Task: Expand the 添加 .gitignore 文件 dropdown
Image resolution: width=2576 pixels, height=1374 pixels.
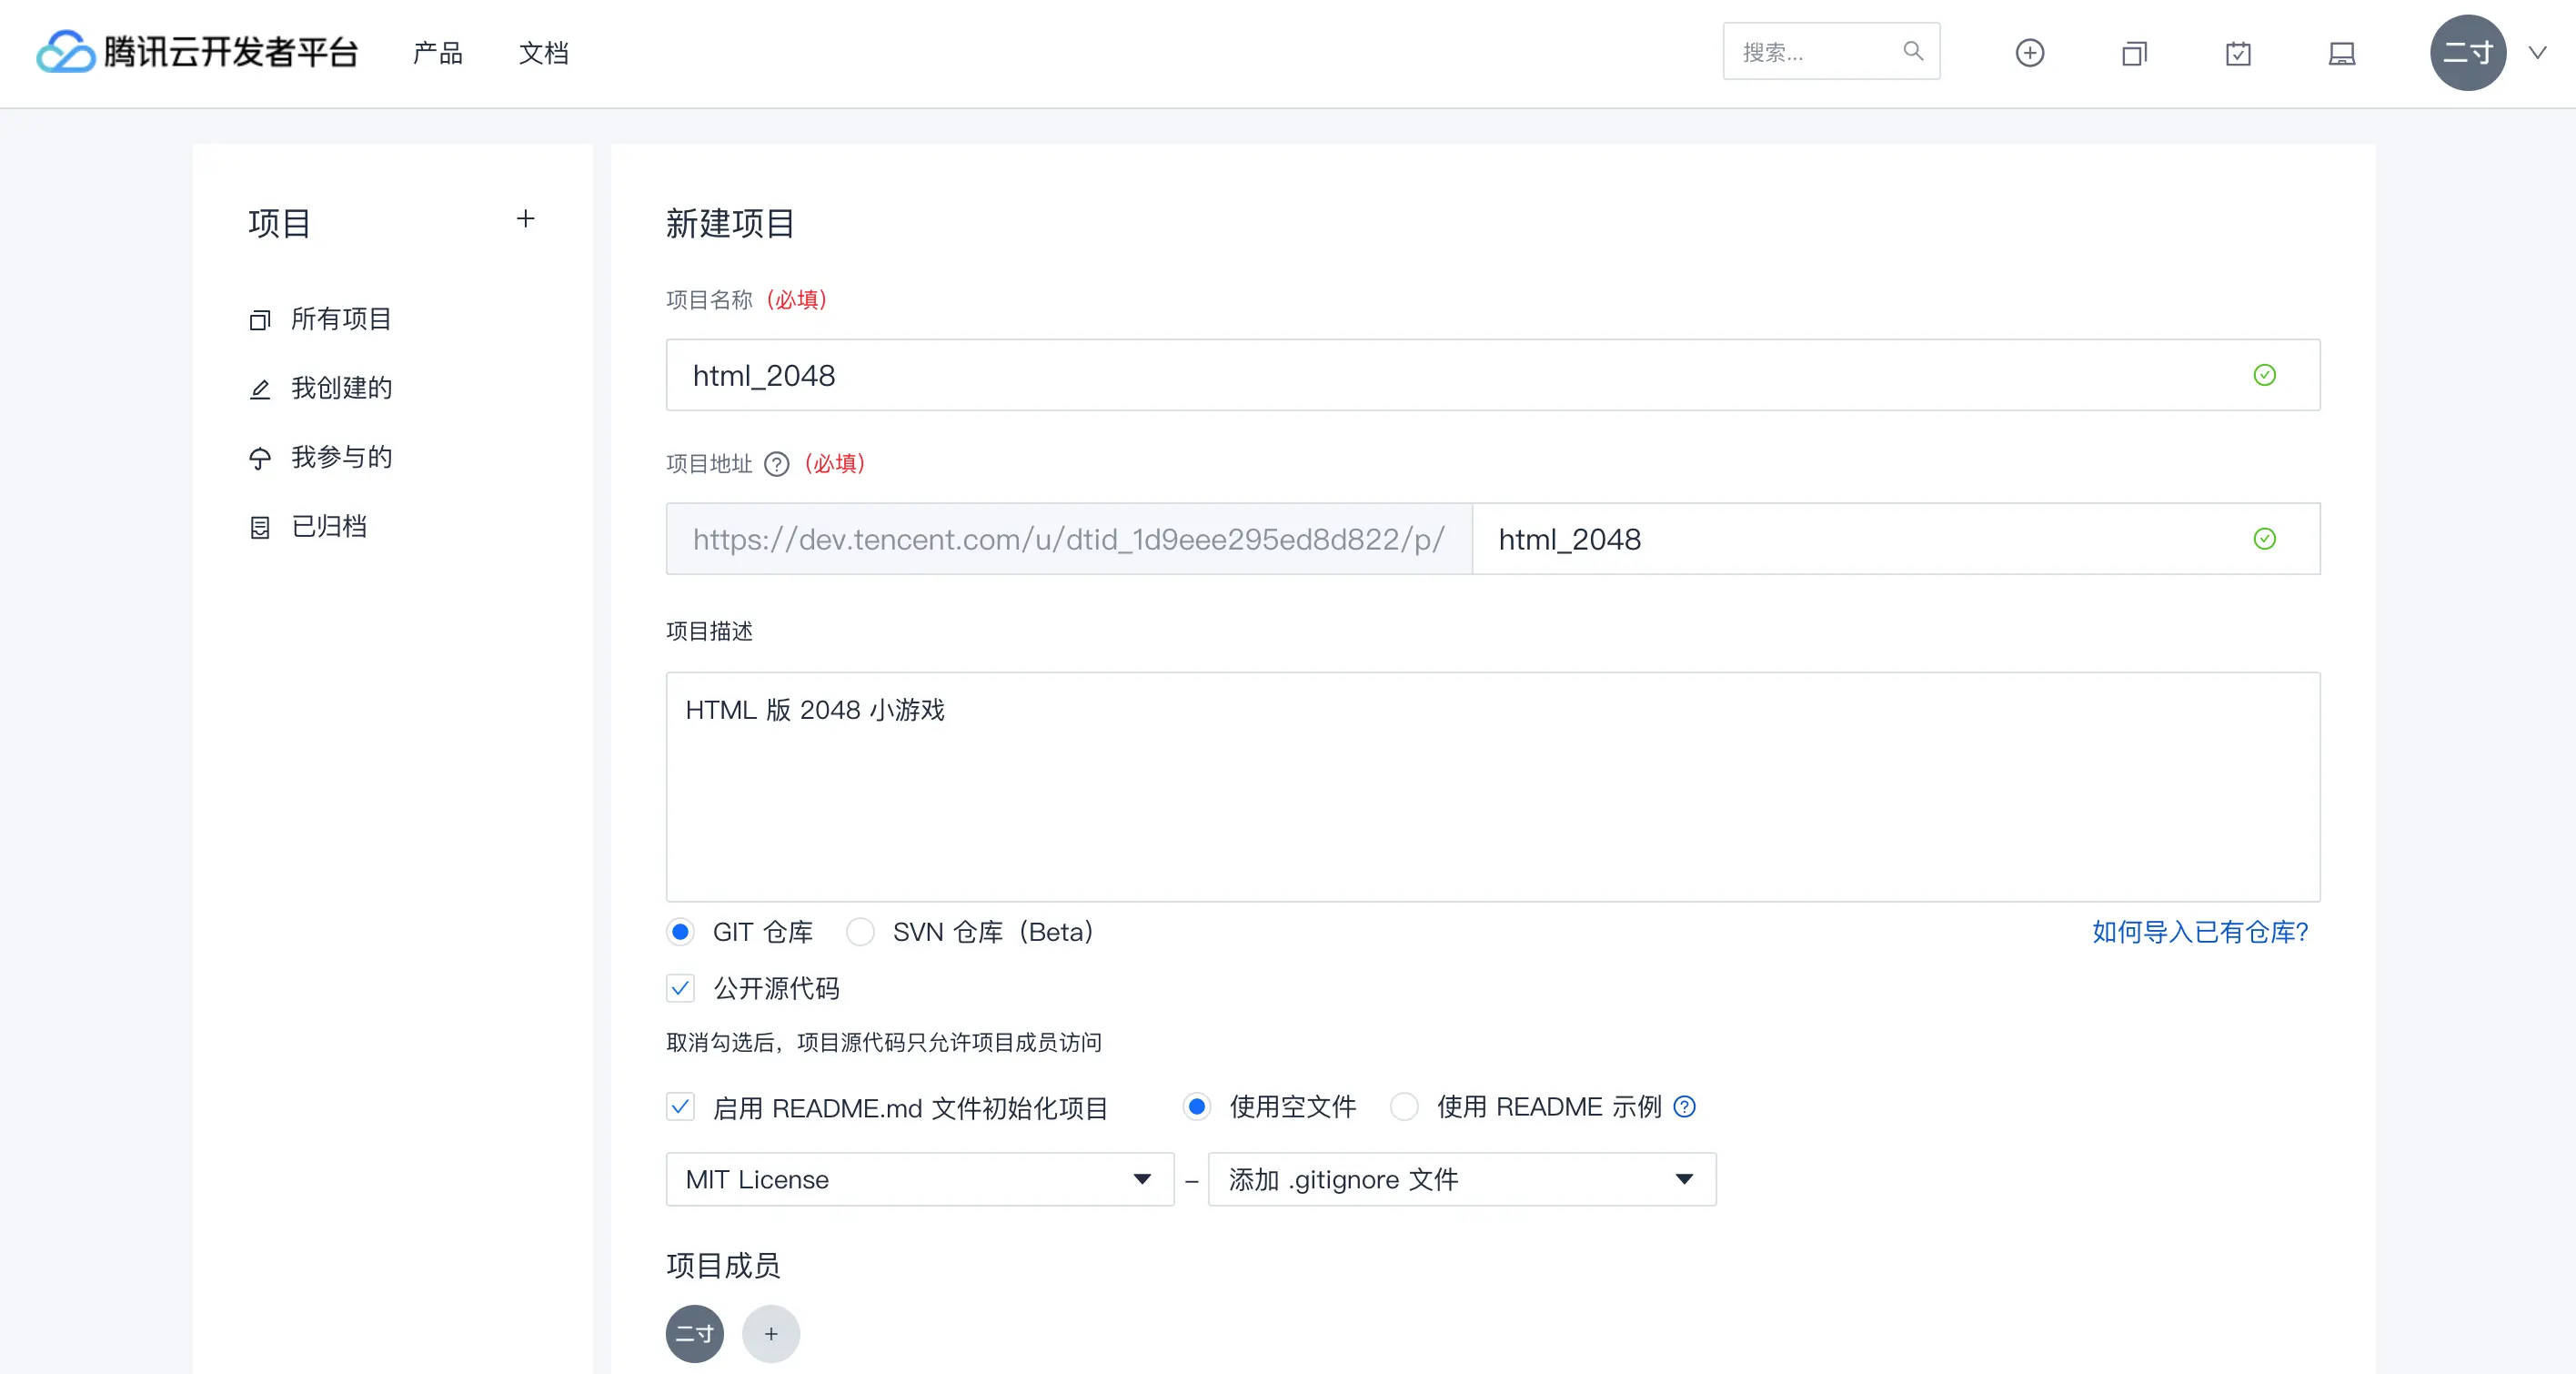Action: pyautogui.click(x=1461, y=1179)
